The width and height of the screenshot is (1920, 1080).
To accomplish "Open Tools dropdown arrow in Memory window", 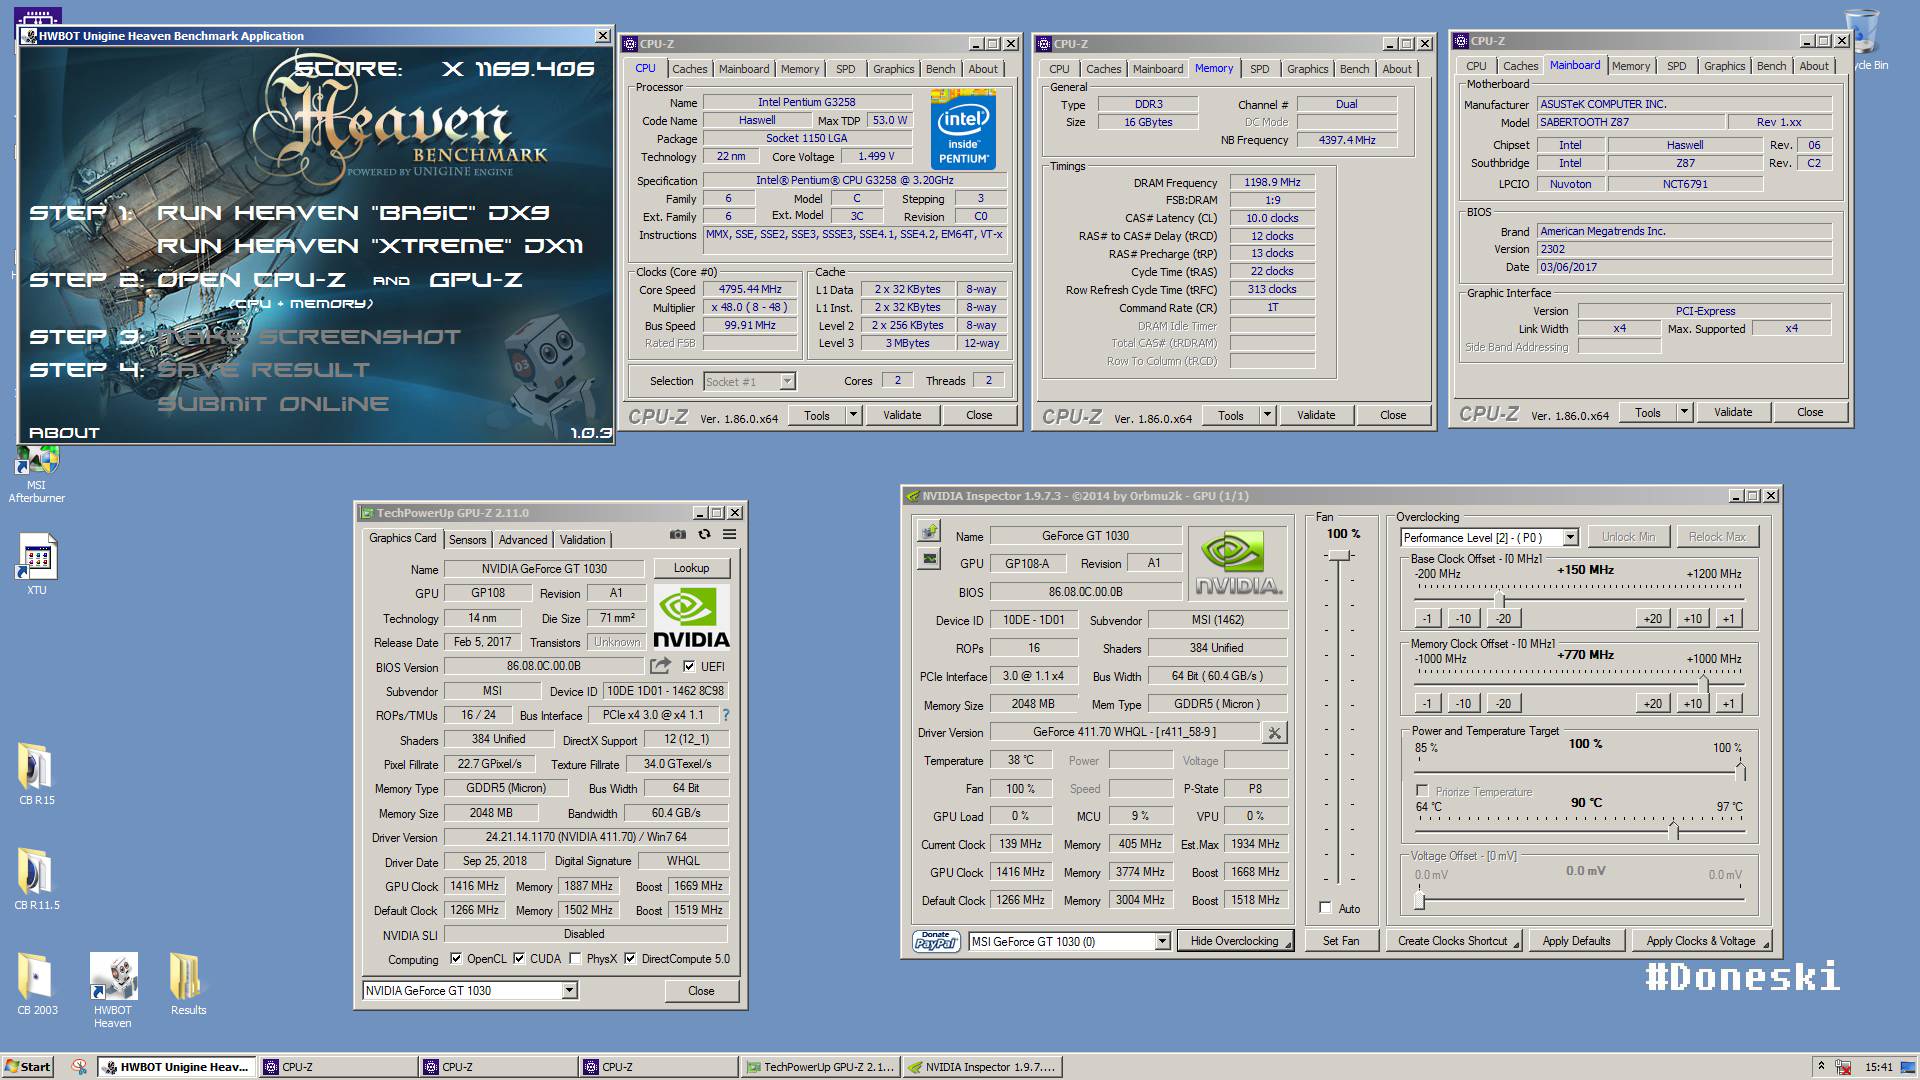I will 1267,415.
